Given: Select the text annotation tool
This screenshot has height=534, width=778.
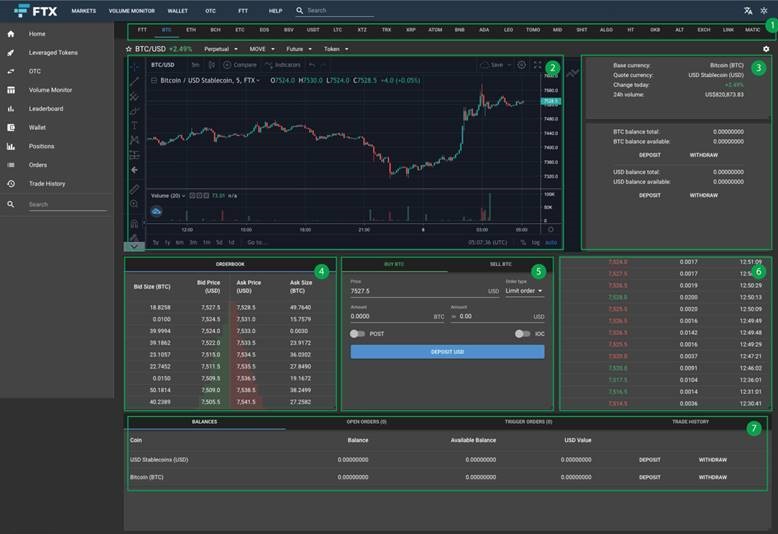Looking at the screenshot, I should pyautogui.click(x=134, y=126).
